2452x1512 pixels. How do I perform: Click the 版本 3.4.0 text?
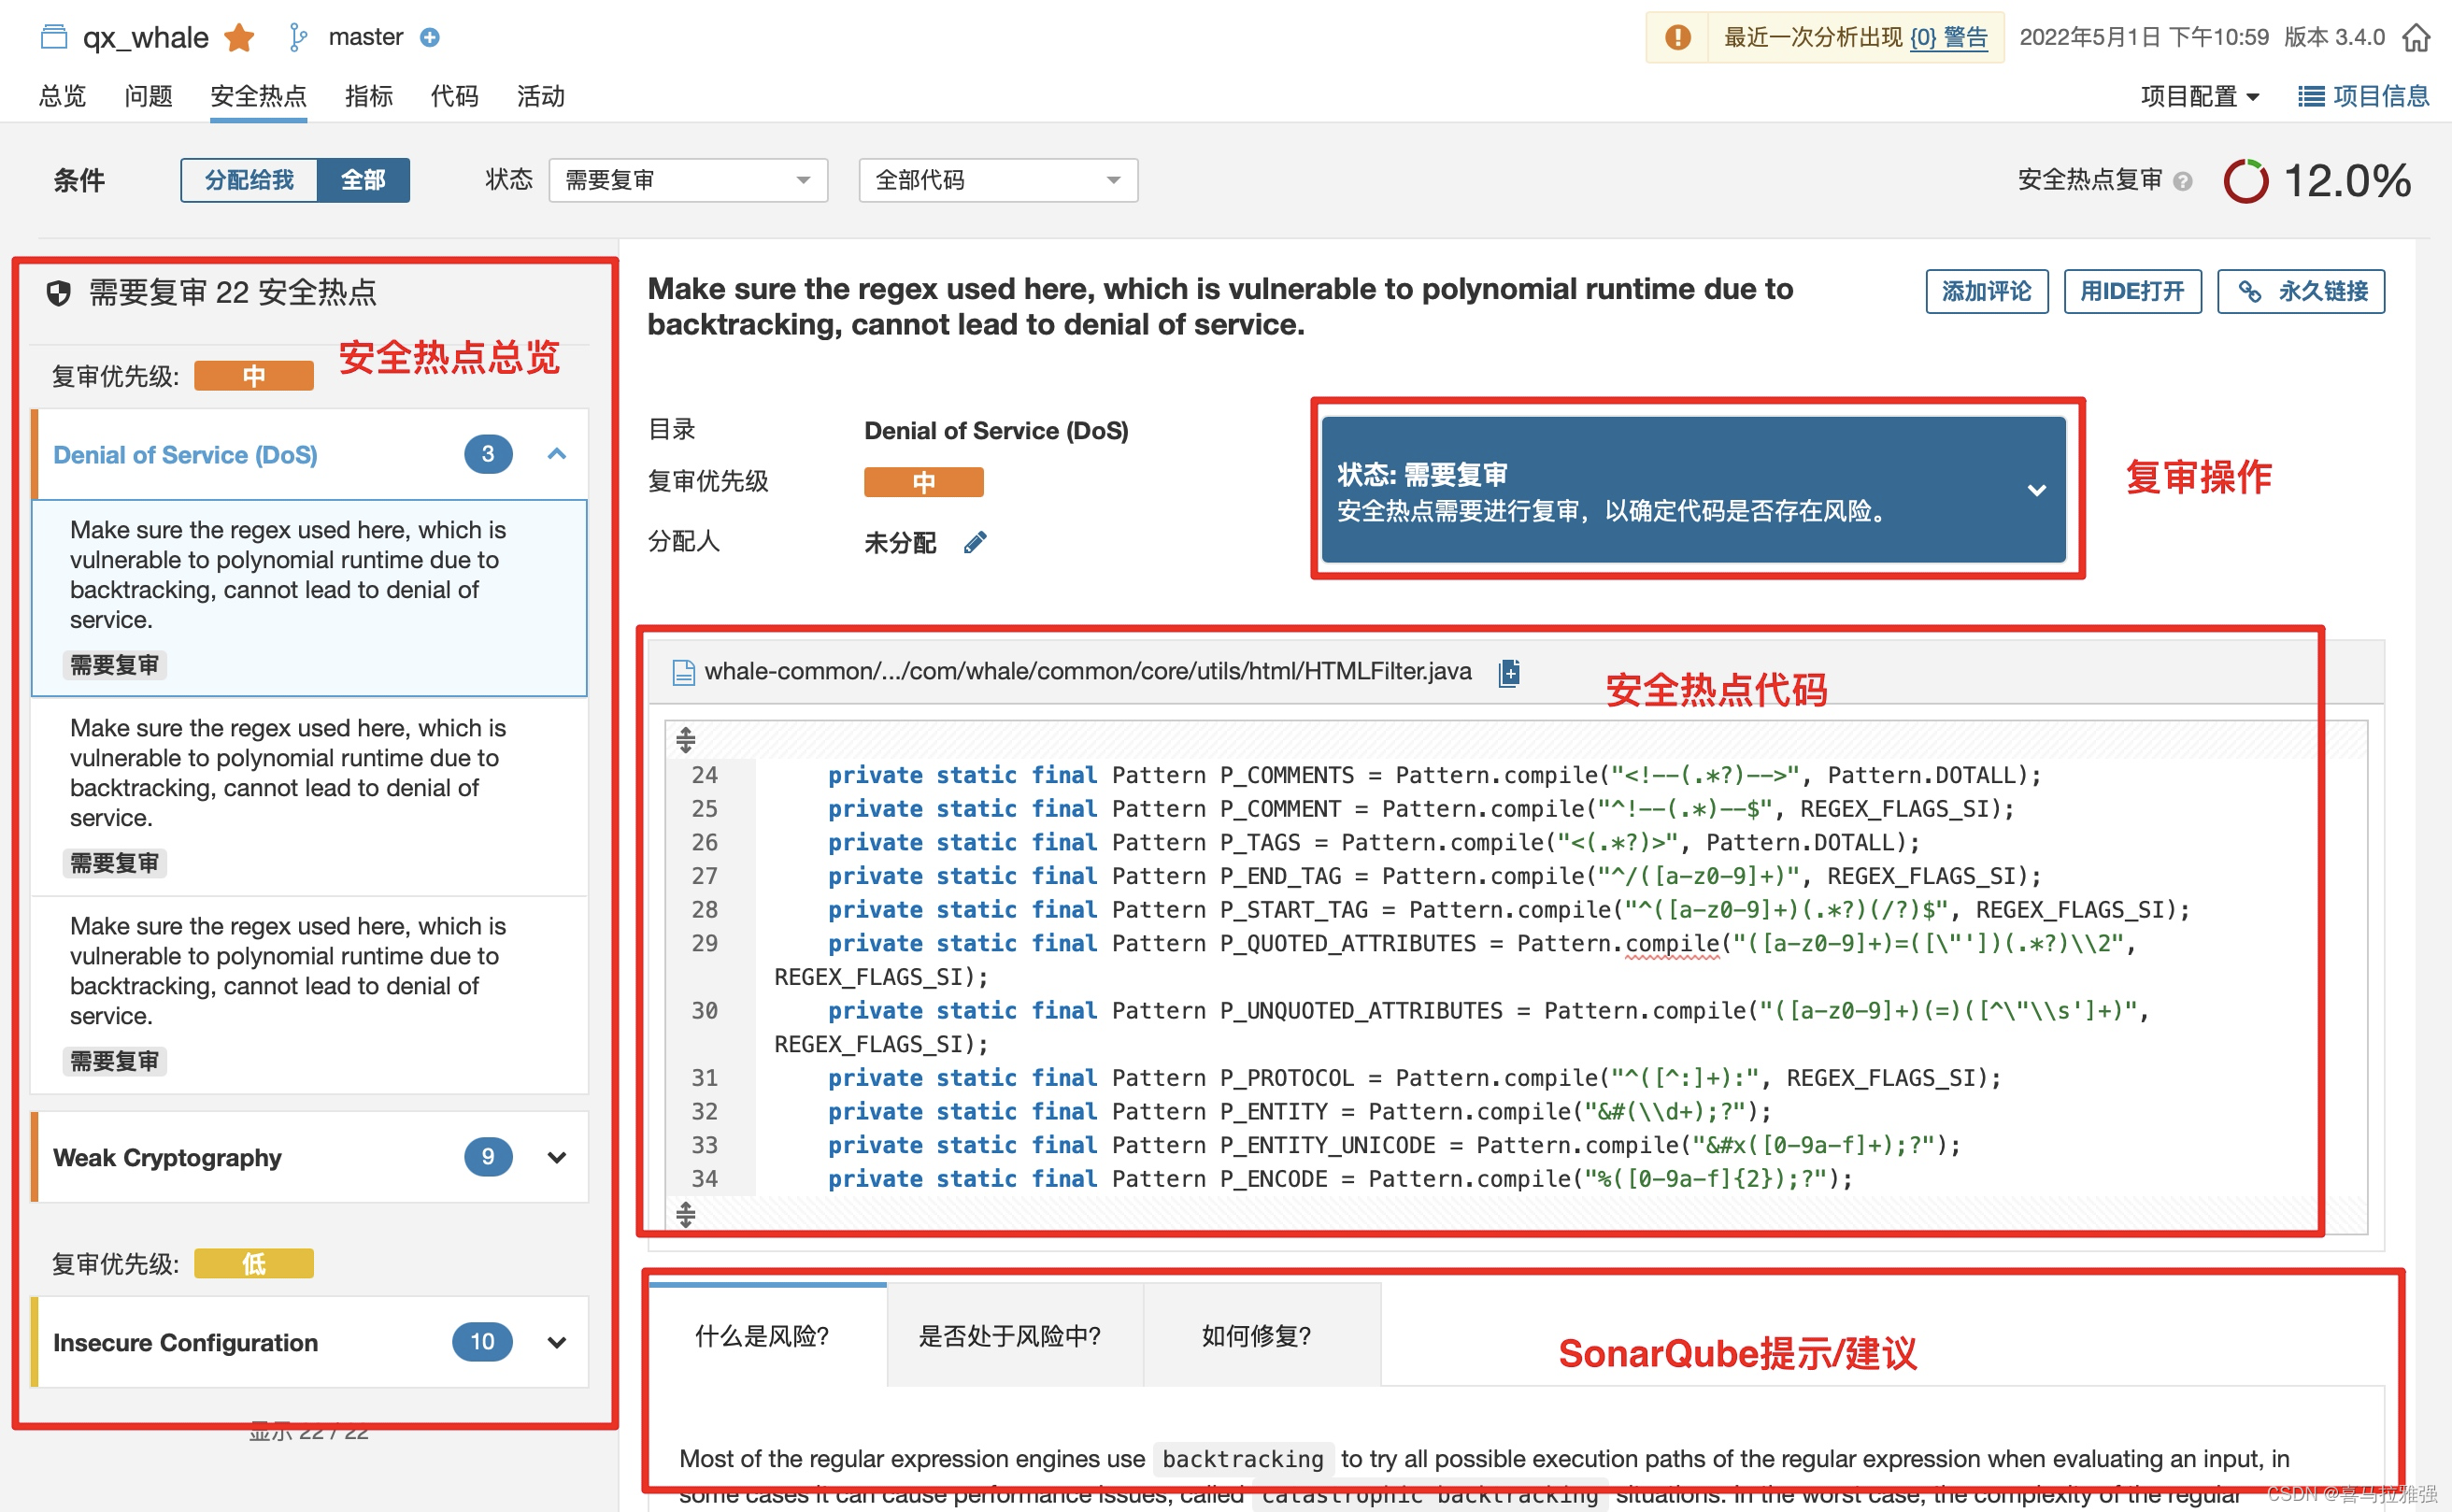2334,37
